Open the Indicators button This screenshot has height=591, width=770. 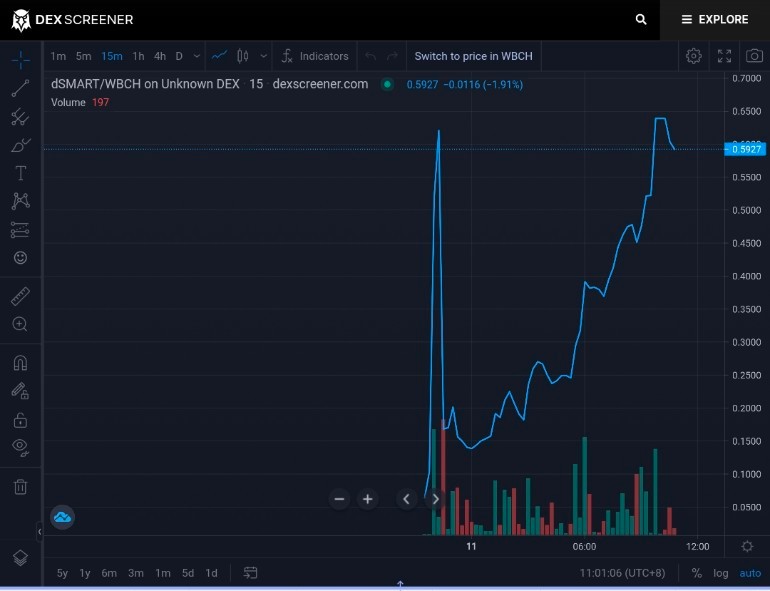(x=315, y=56)
